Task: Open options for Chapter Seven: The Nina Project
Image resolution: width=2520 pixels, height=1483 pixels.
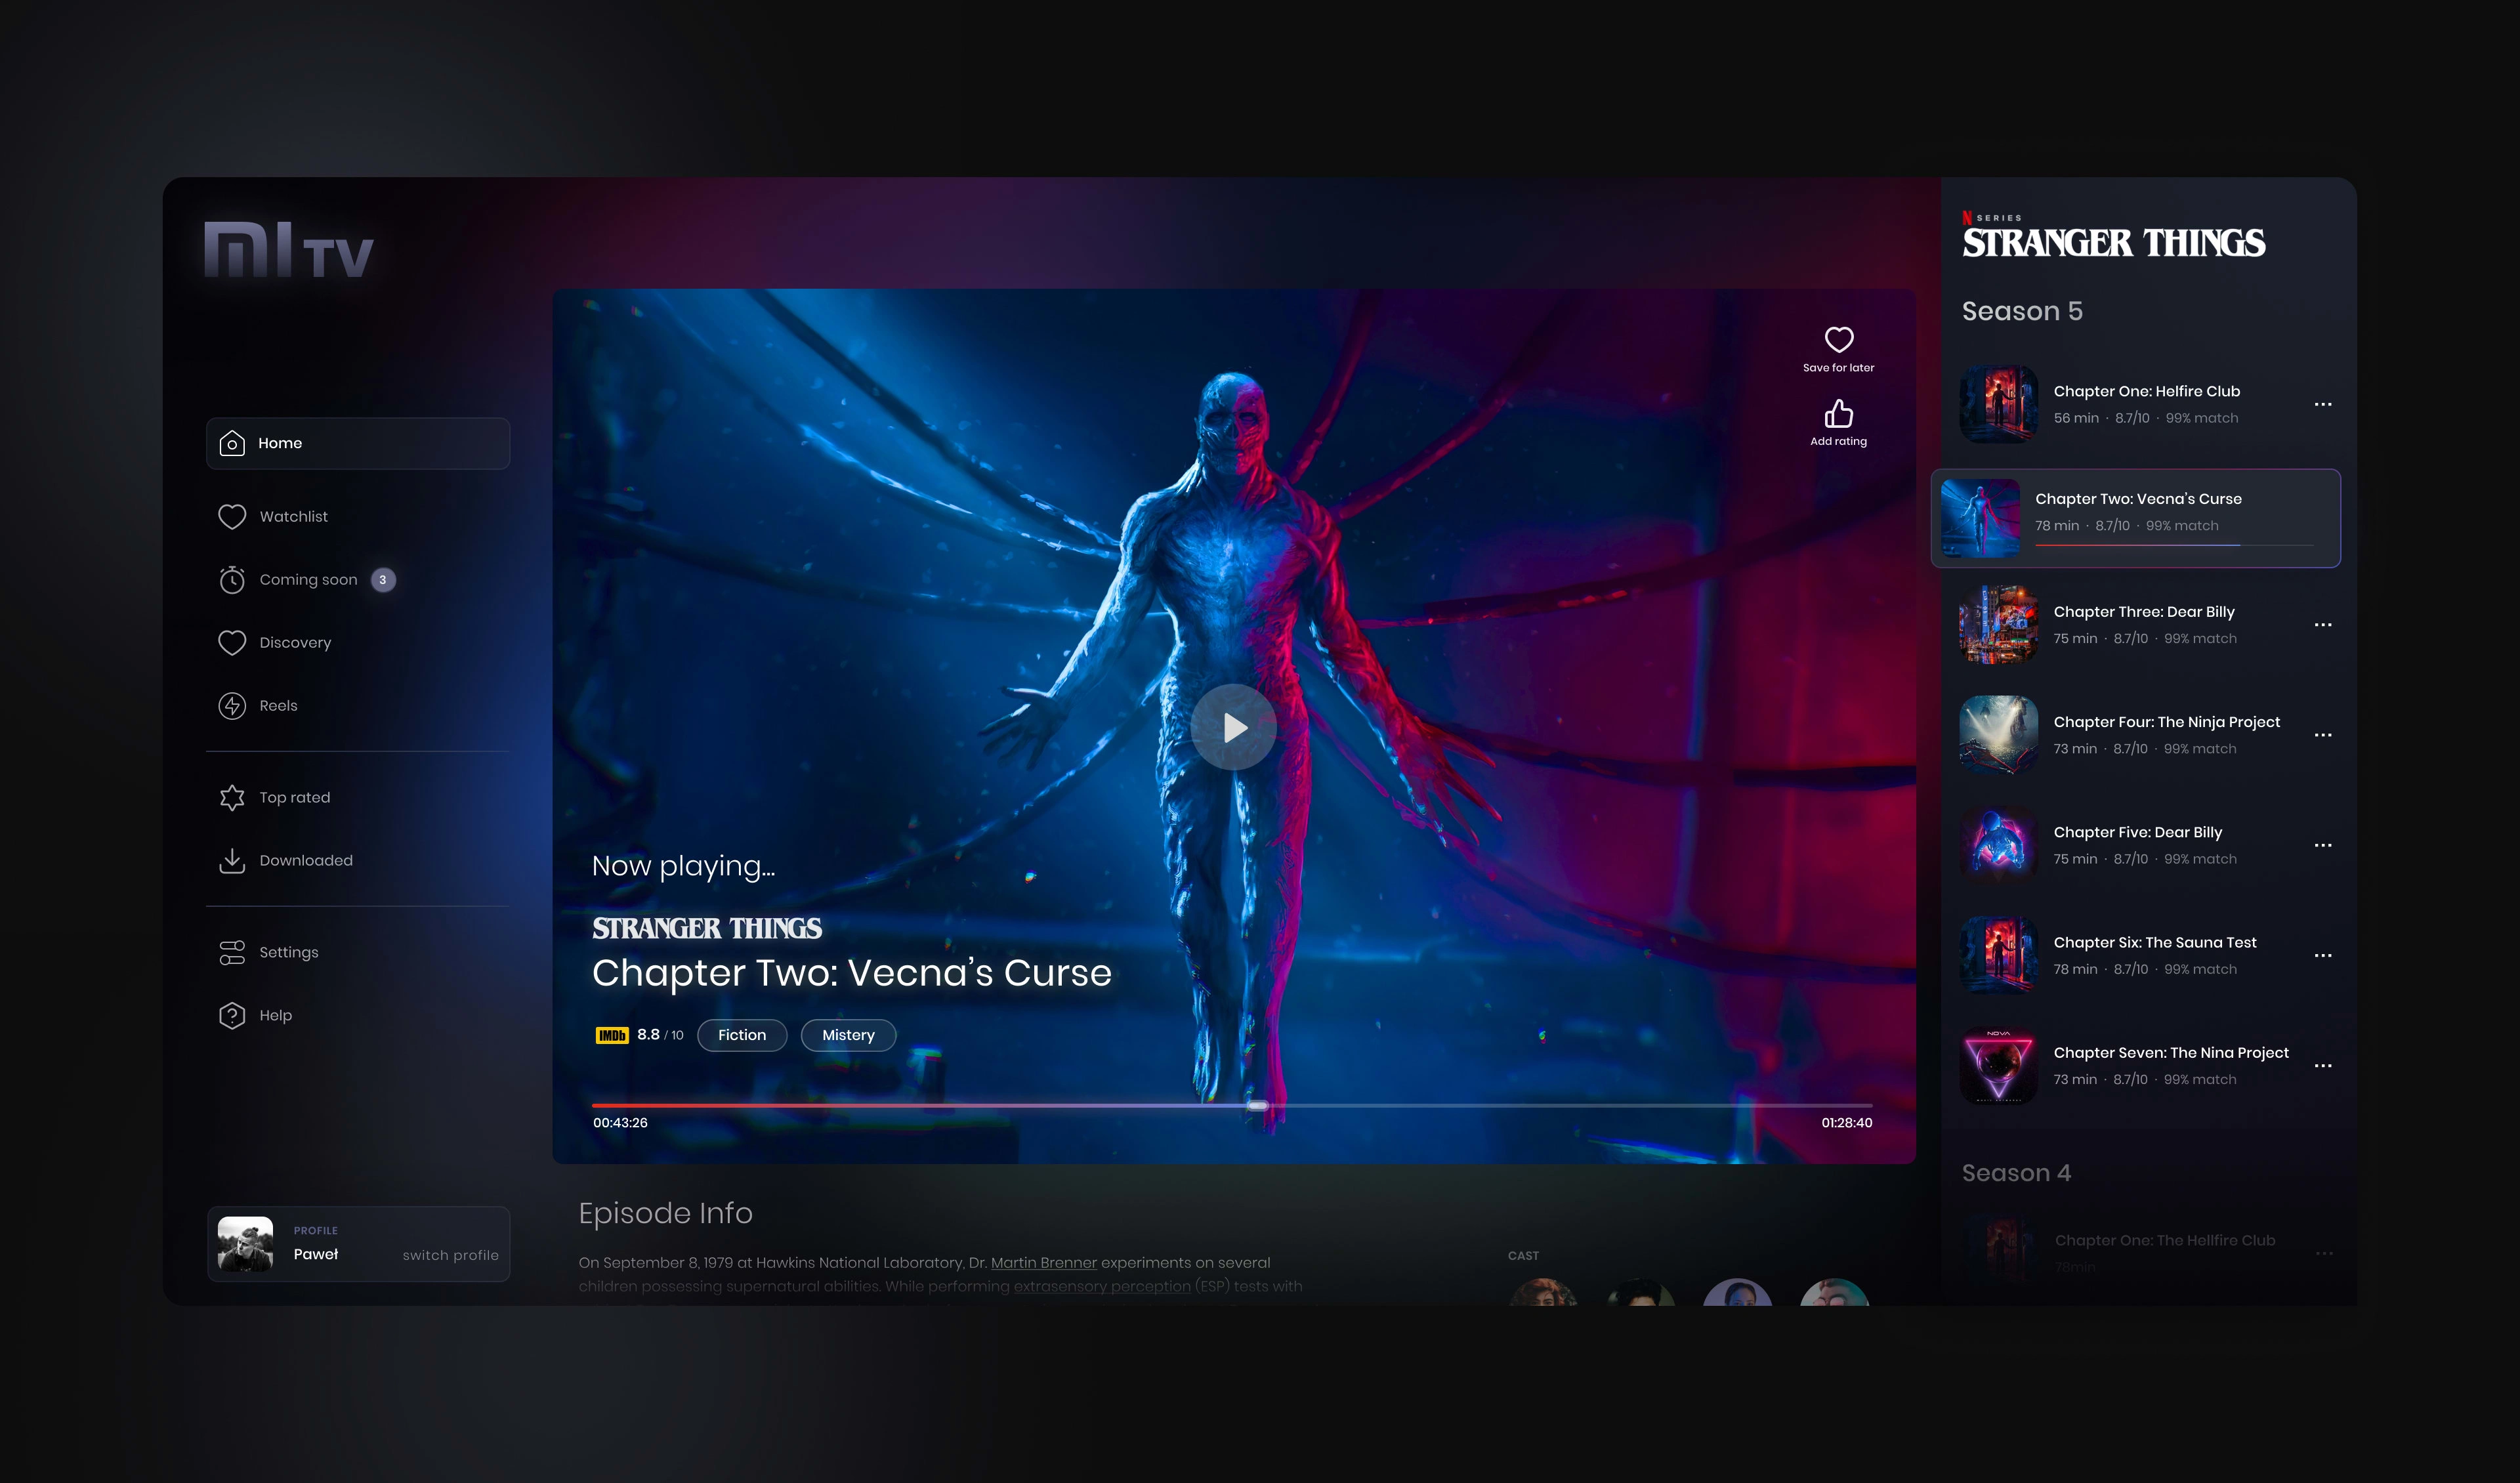Action: click(x=2323, y=1065)
